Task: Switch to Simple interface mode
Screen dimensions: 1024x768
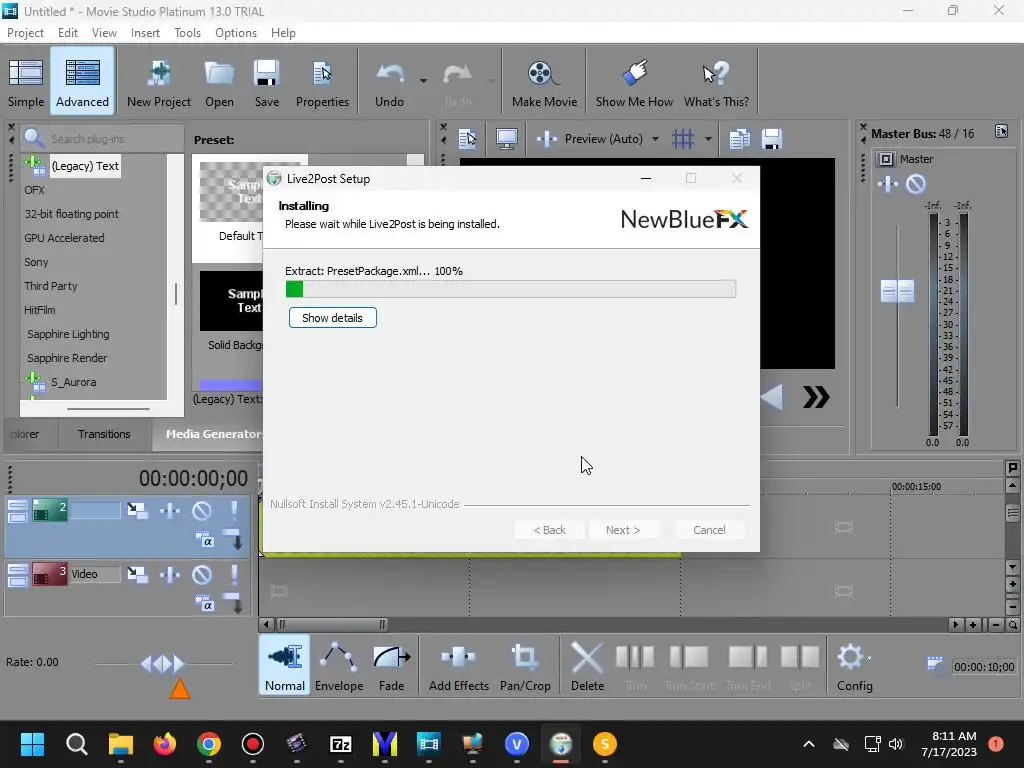Action: 26,82
